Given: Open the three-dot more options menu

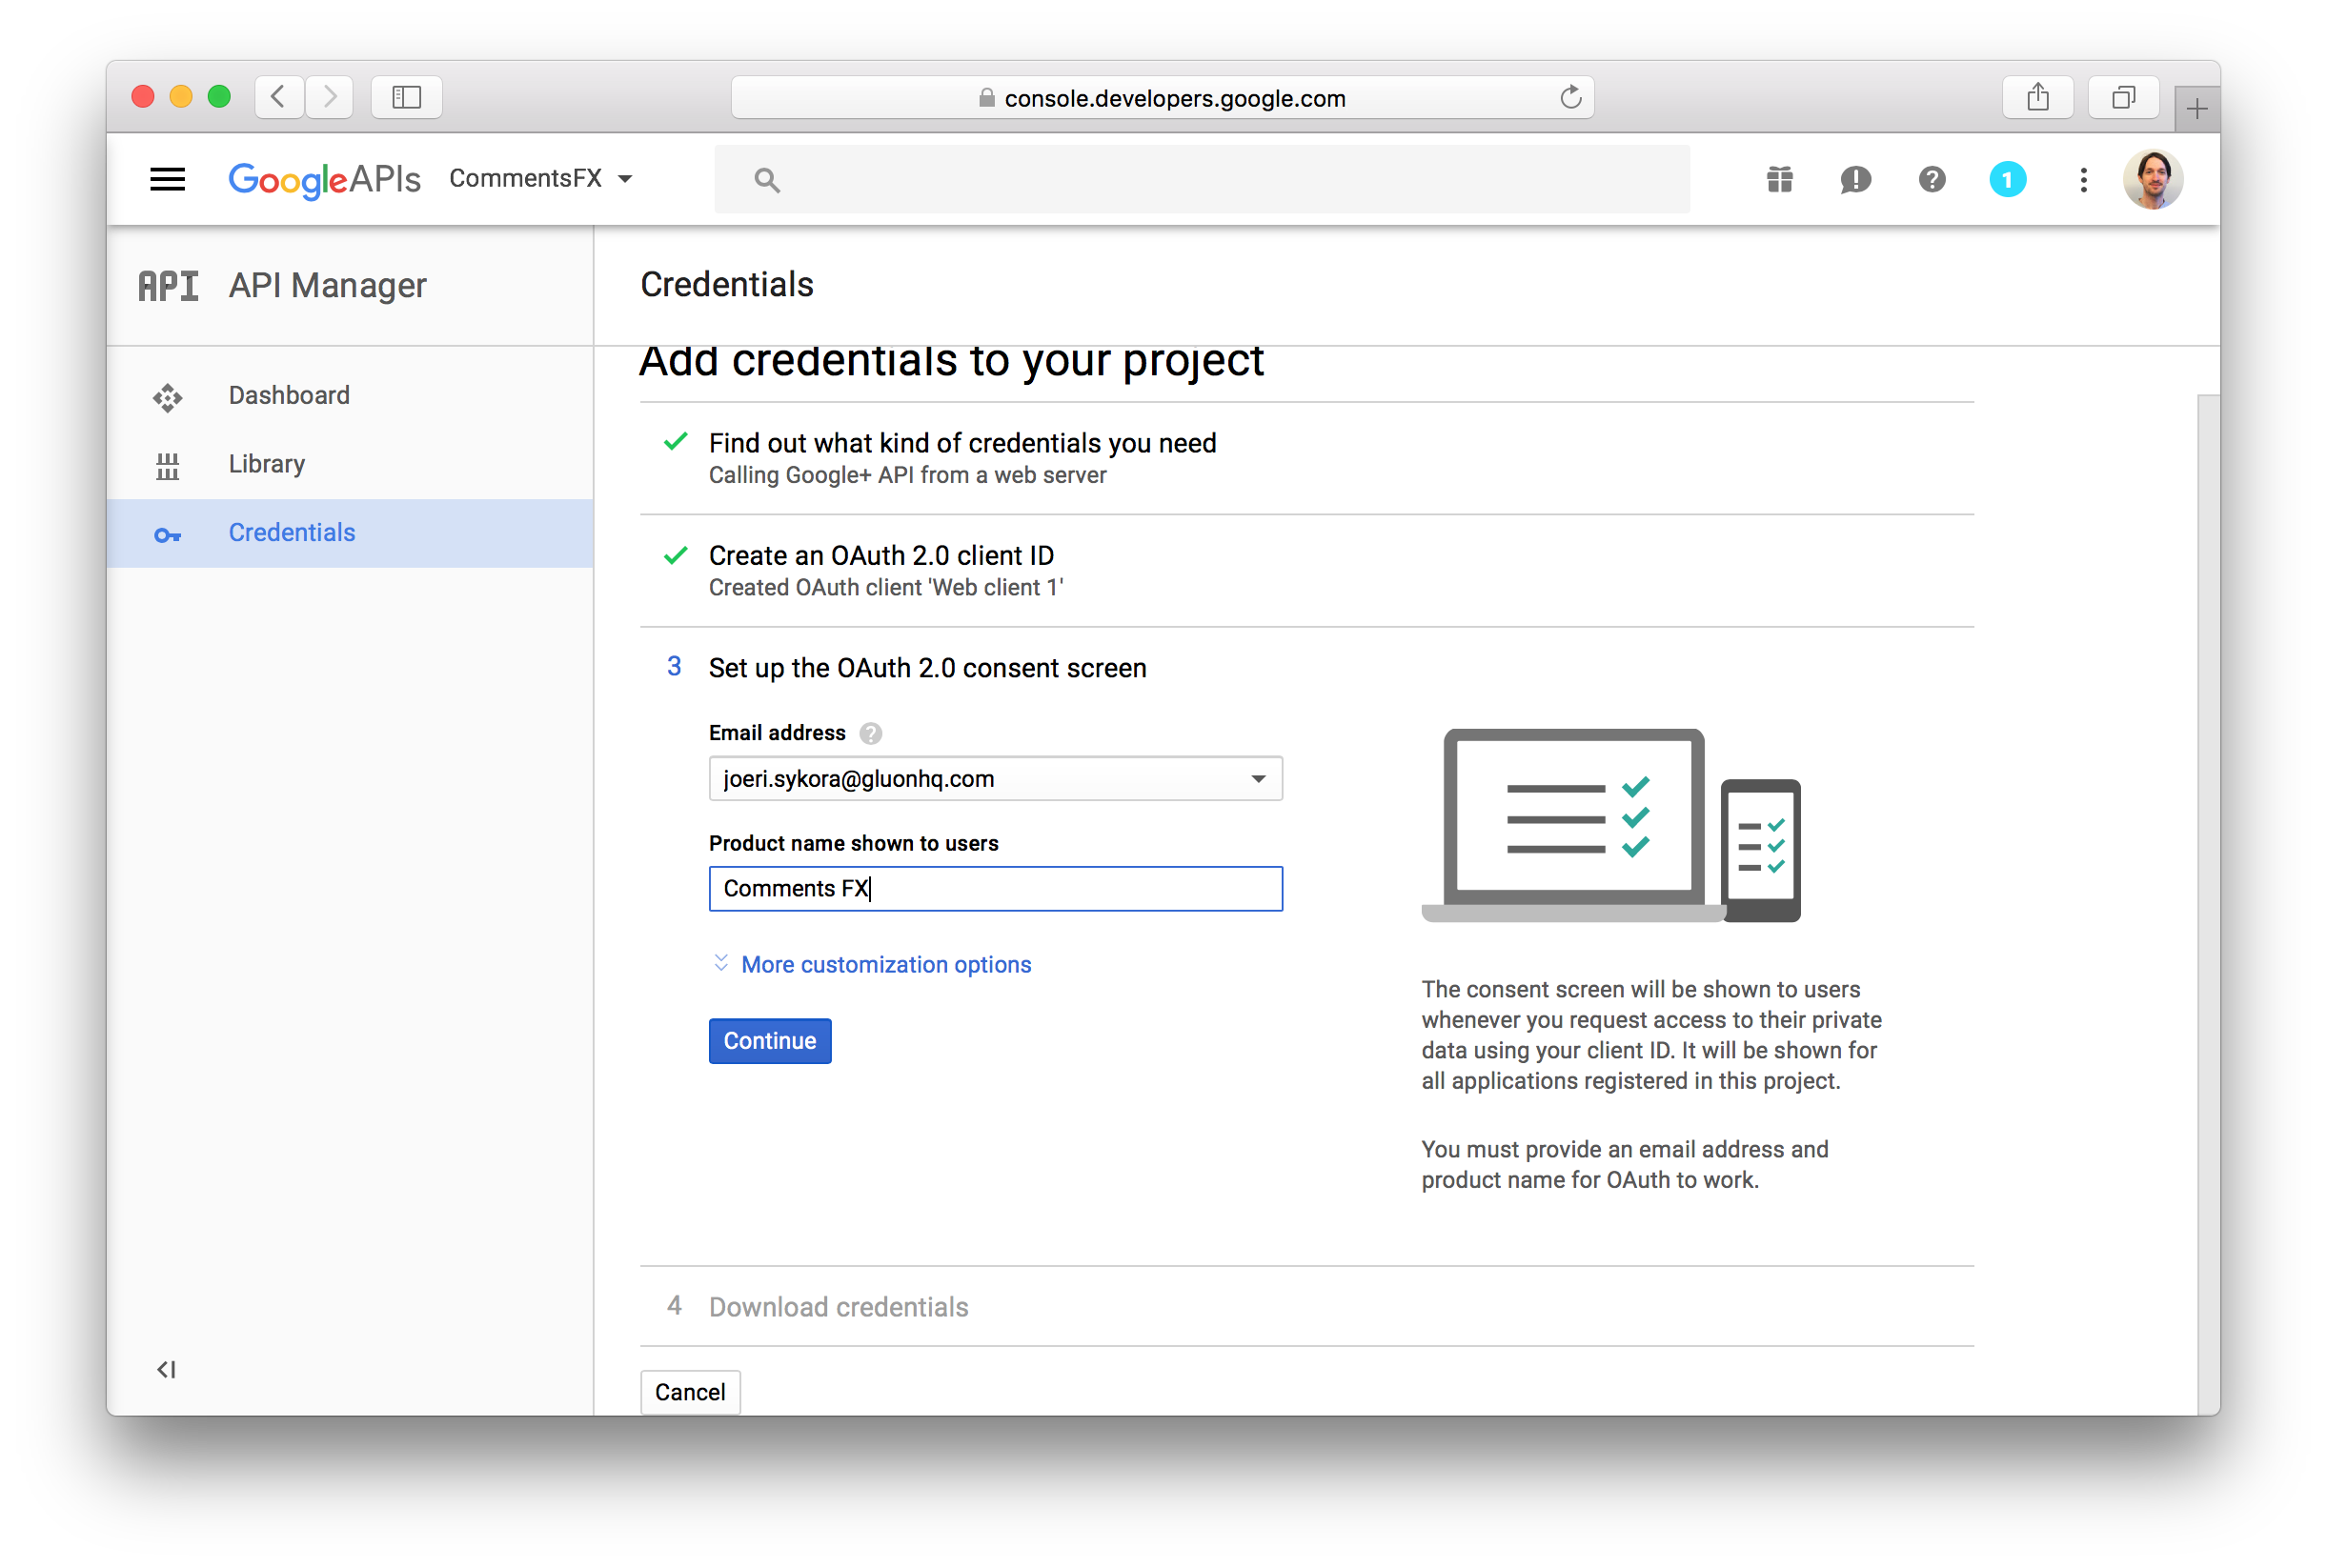Looking at the screenshot, I should (2083, 180).
